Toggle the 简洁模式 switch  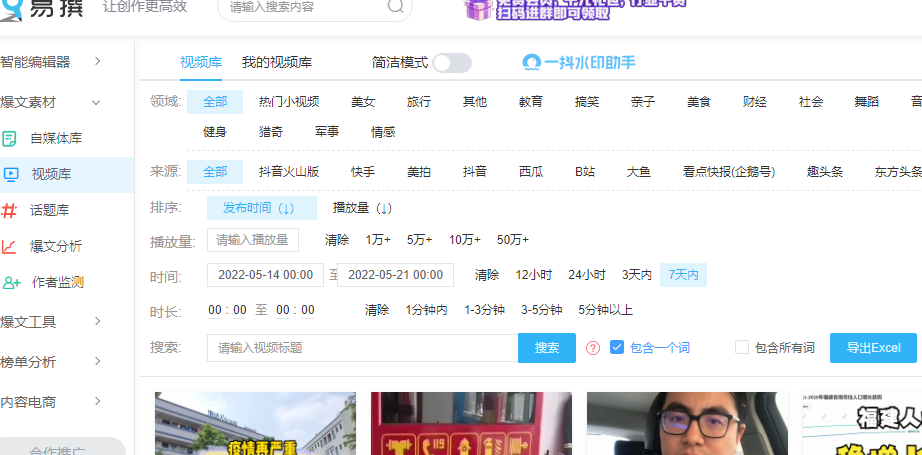(452, 63)
